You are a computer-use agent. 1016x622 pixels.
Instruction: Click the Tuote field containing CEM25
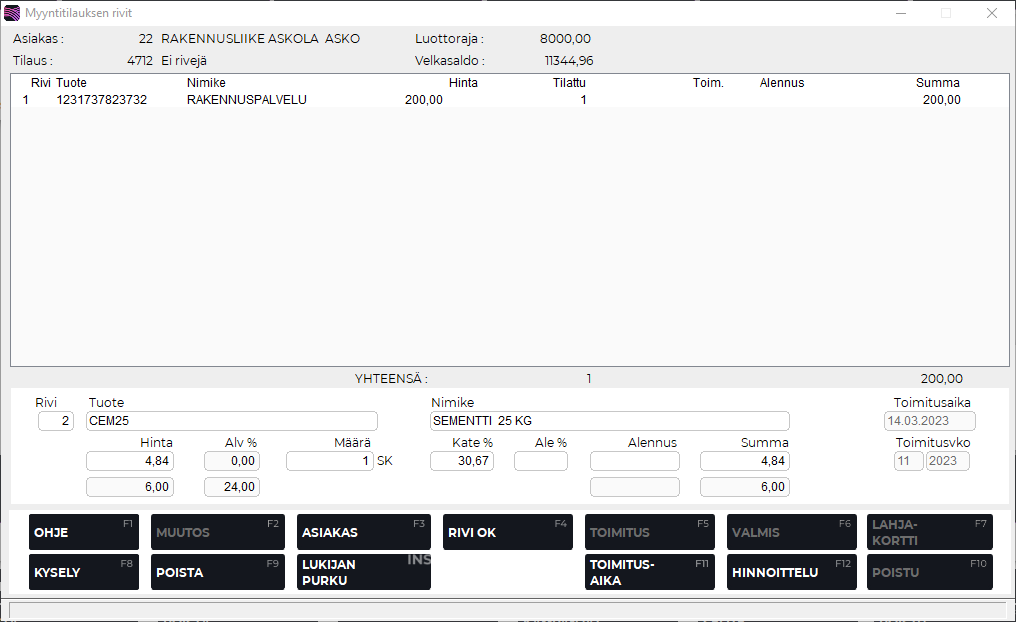[x=232, y=421]
